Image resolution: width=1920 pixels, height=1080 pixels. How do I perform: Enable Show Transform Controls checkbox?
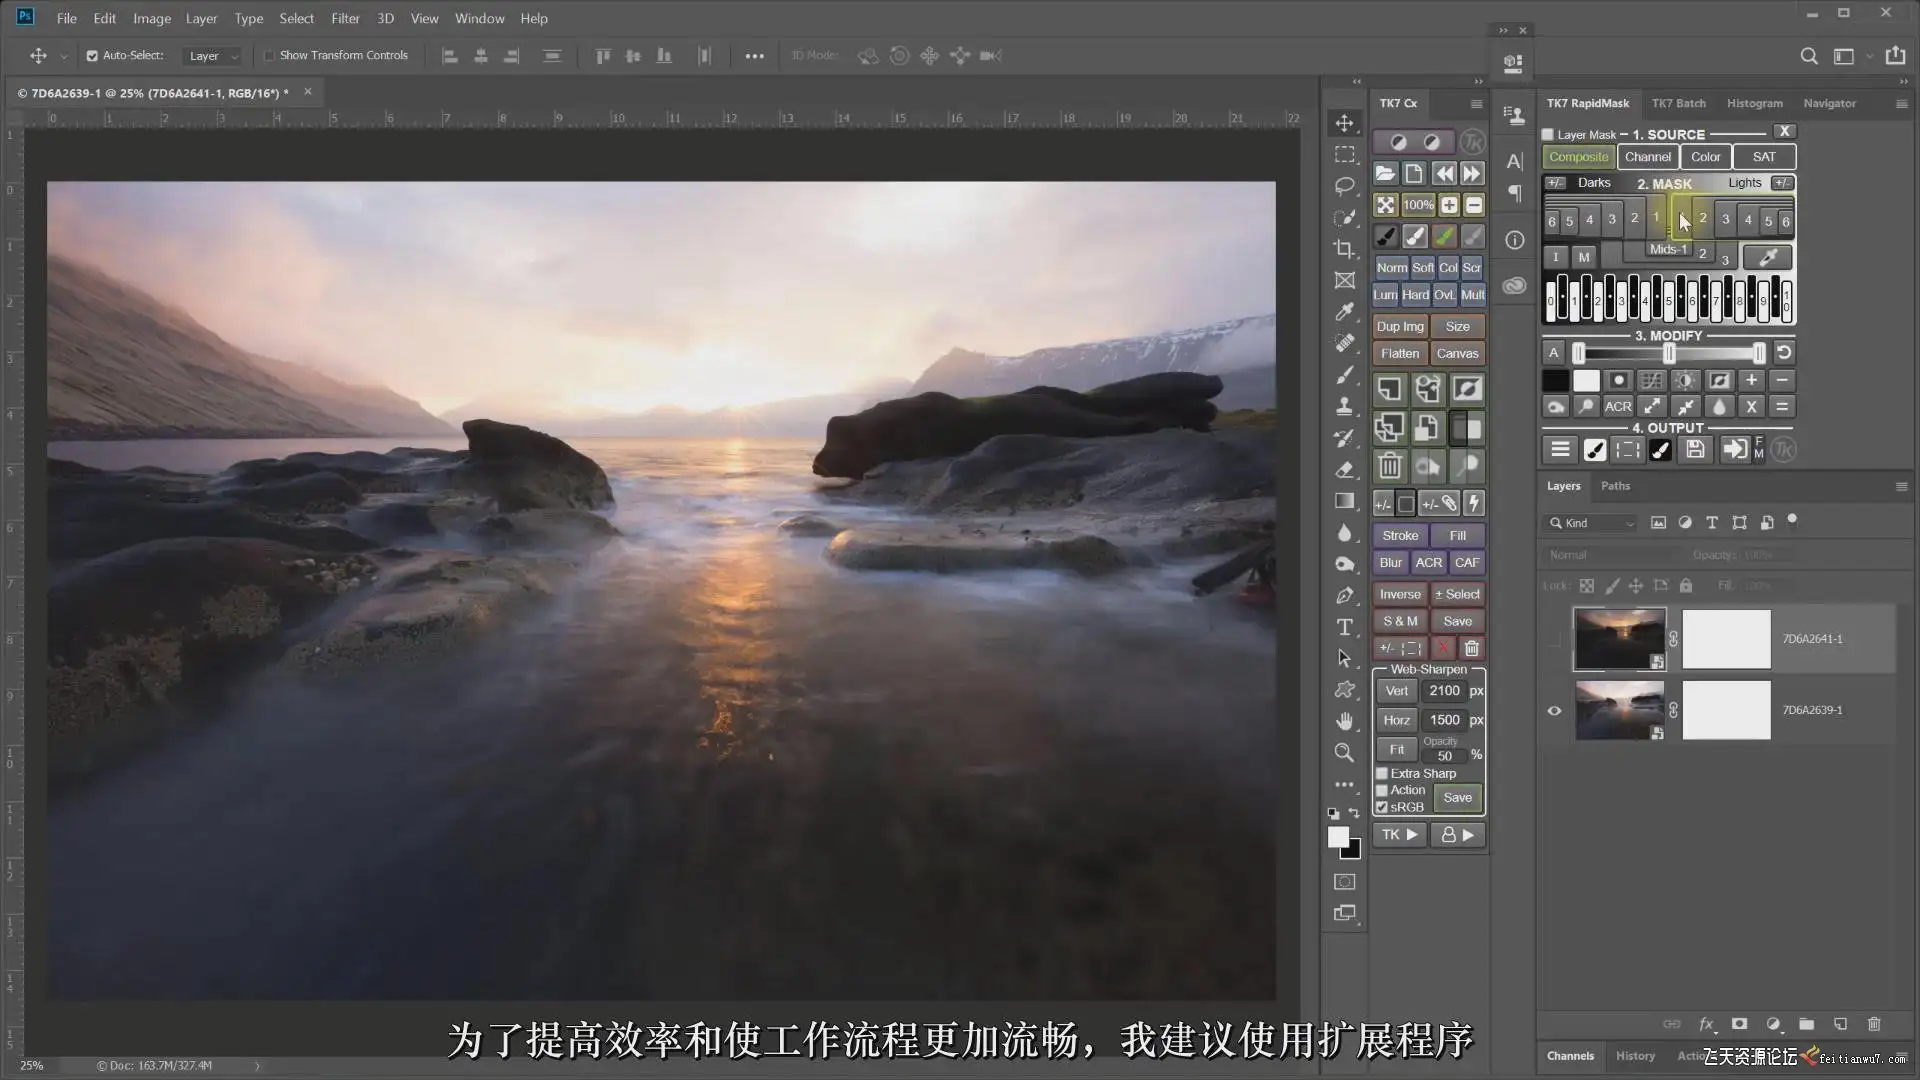click(269, 56)
